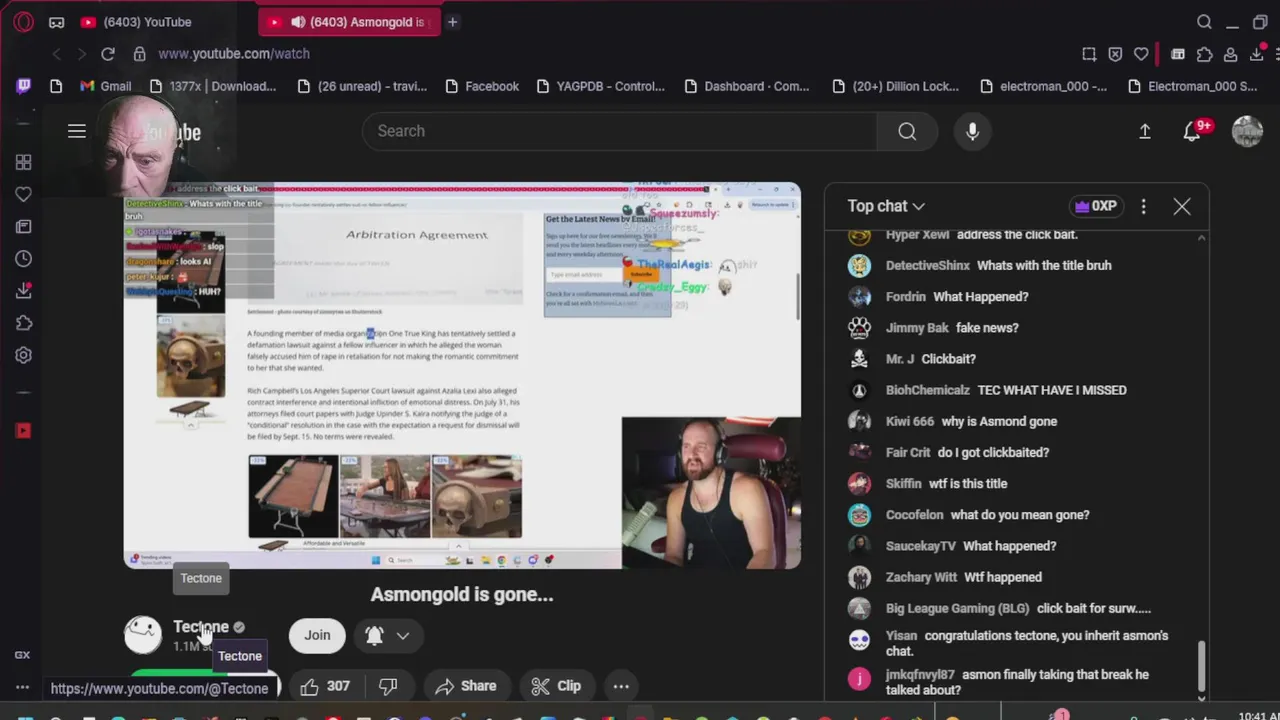Click the padlock site info icon

pyautogui.click(x=140, y=54)
